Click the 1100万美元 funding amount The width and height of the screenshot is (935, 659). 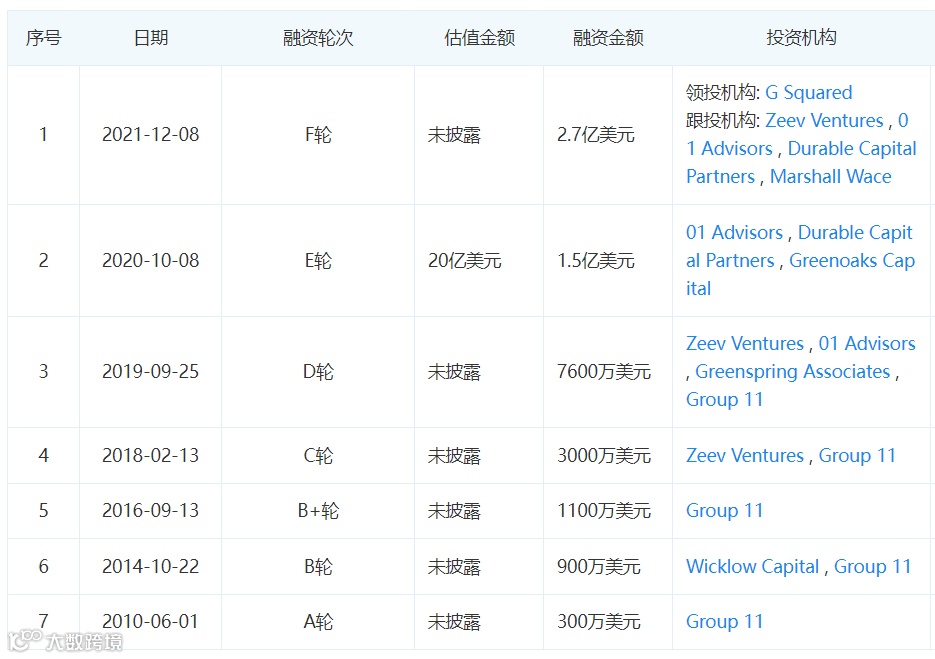[603, 511]
